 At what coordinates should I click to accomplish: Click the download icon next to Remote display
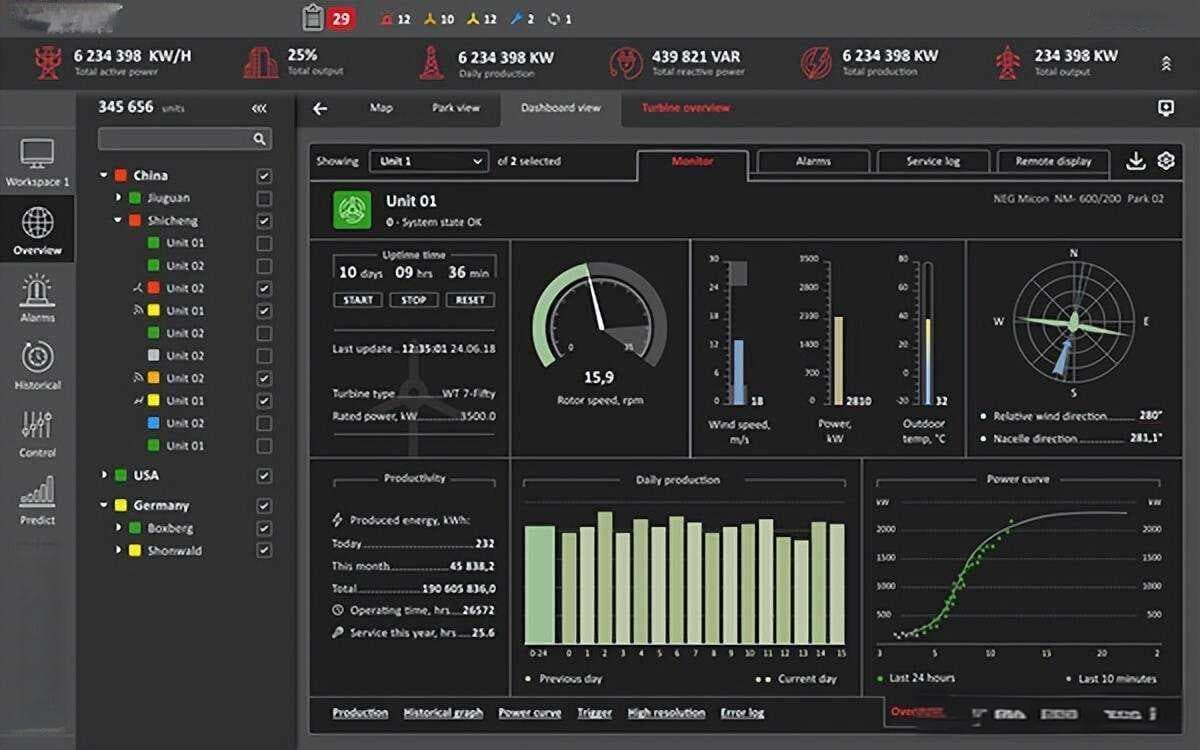1136,161
